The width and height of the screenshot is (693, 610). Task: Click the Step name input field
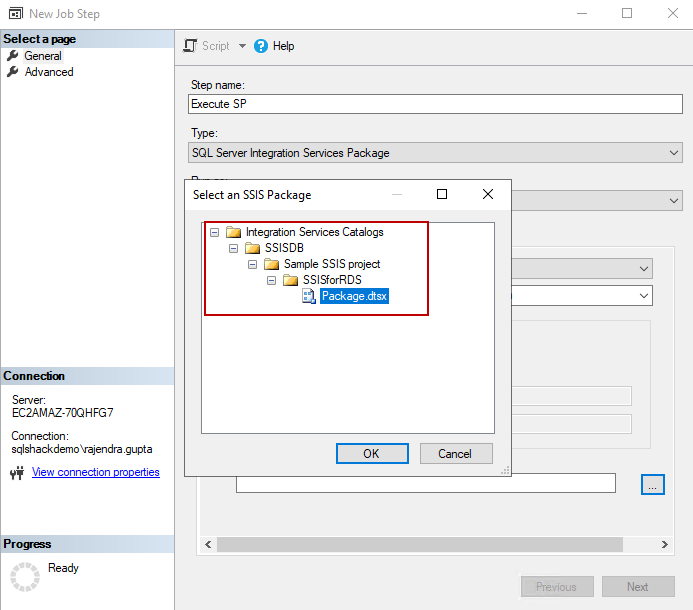[x=435, y=104]
